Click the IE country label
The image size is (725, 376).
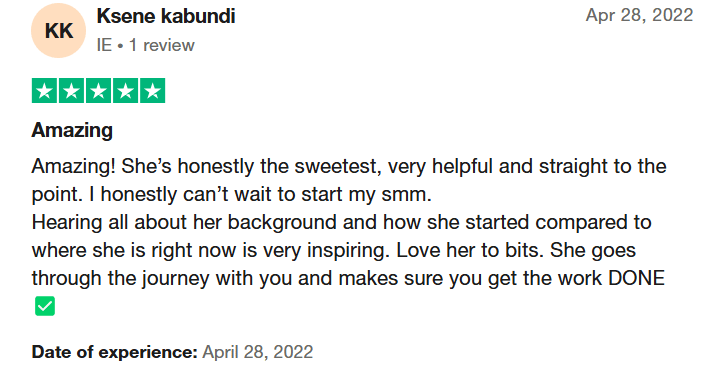(x=104, y=45)
